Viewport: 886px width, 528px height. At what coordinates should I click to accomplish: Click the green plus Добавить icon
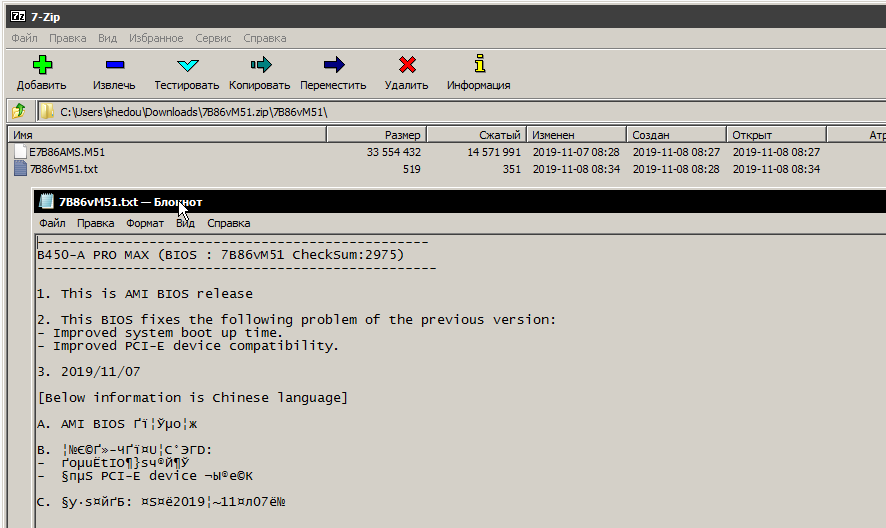pyautogui.click(x=42, y=65)
